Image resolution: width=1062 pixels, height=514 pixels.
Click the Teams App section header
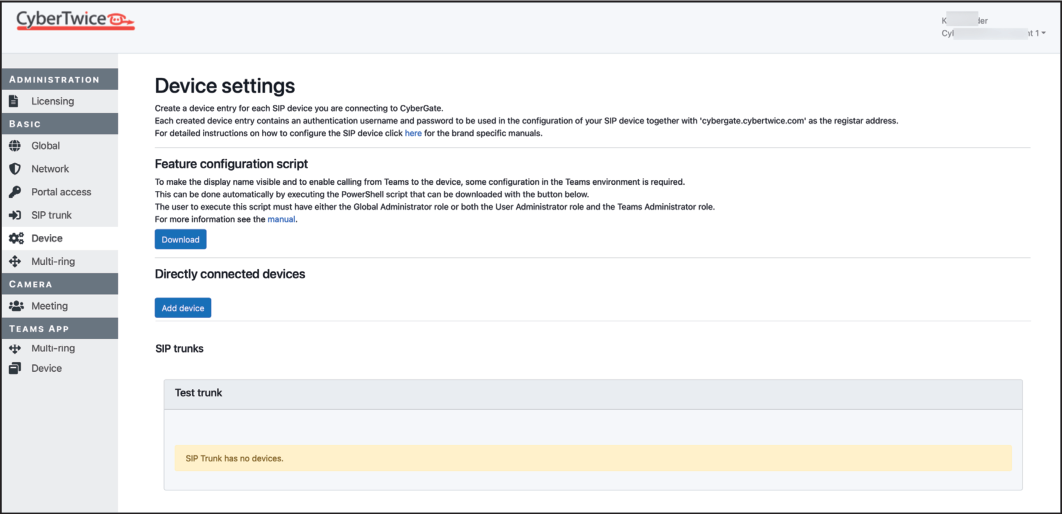60,328
